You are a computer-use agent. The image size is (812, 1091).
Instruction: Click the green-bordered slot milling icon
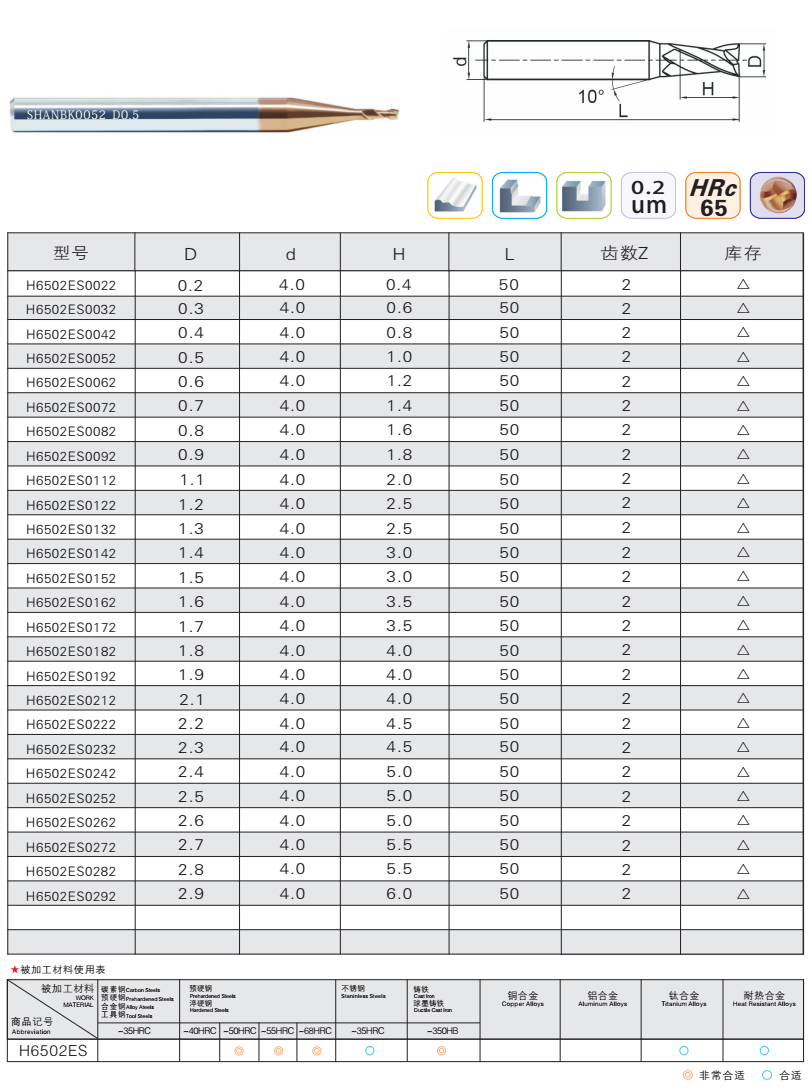[x=584, y=195]
